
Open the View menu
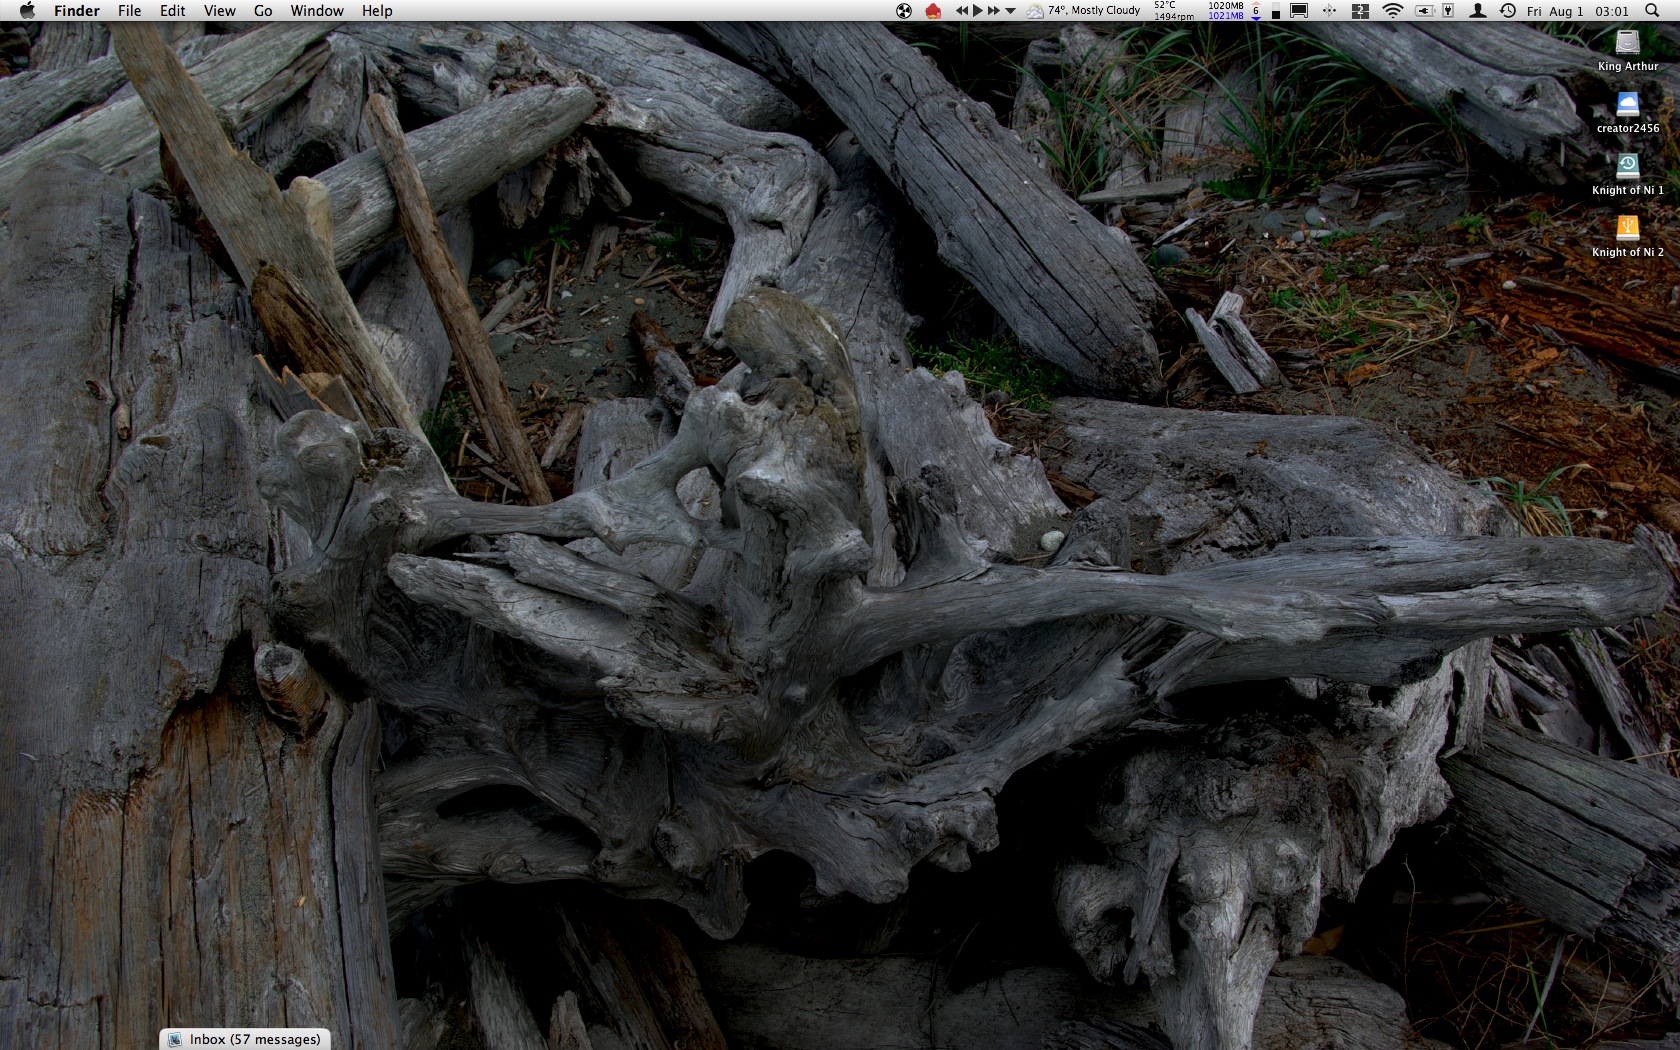pyautogui.click(x=220, y=11)
